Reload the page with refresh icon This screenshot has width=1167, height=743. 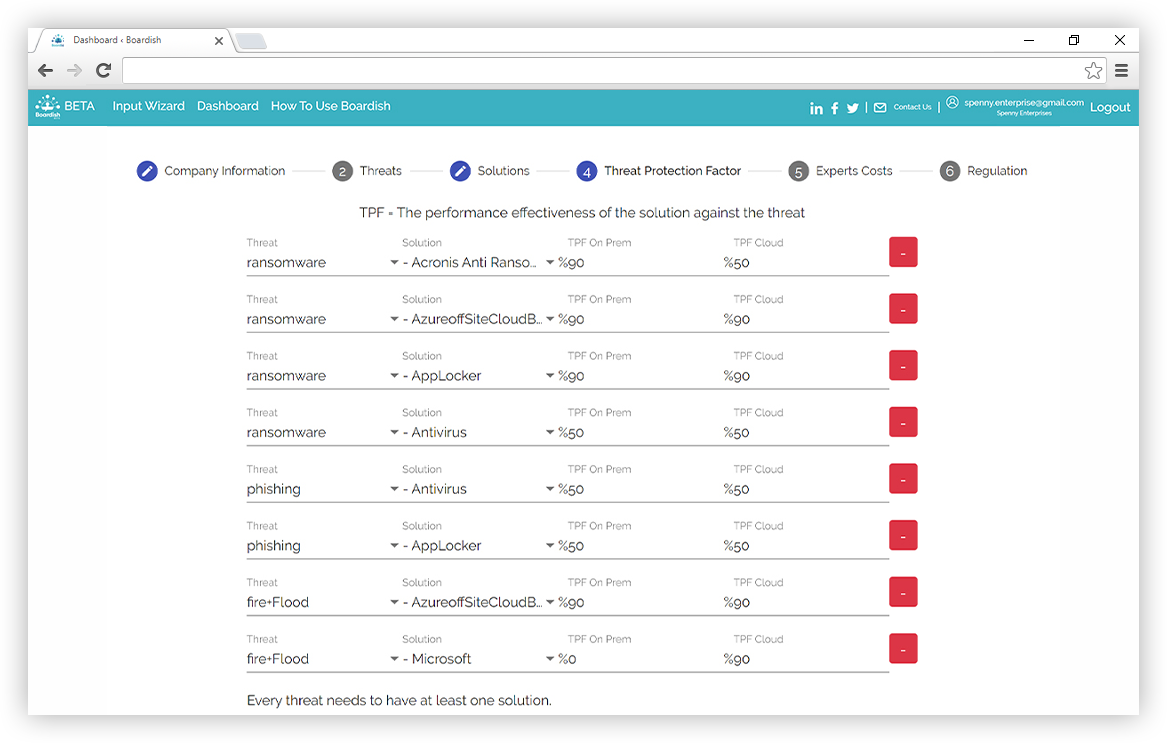(103, 71)
